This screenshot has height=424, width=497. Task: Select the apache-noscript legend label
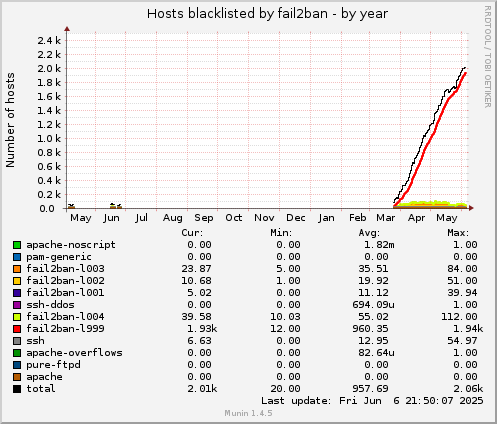coord(71,245)
